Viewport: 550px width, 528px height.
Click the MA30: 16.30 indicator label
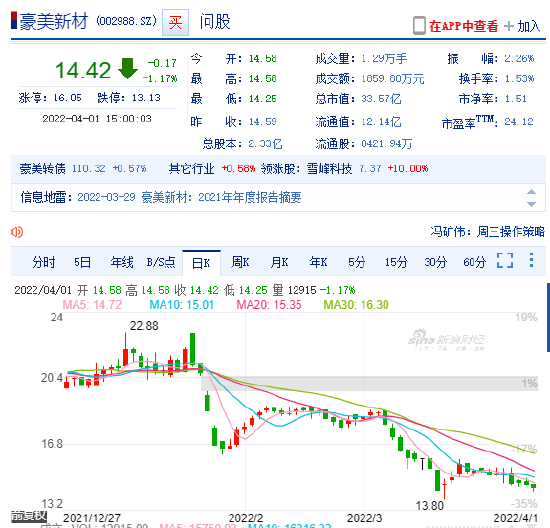click(x=356, y=305)
